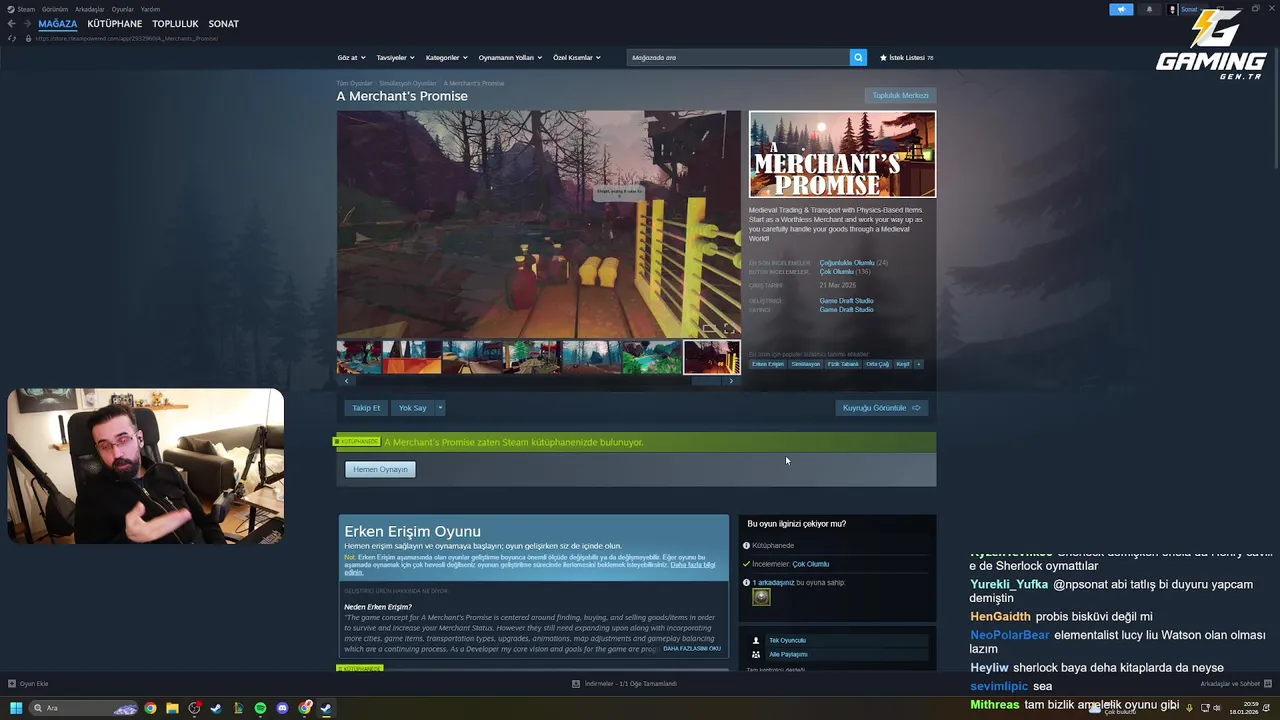Click the page reload icon beside the URL

tap(12, 38)
